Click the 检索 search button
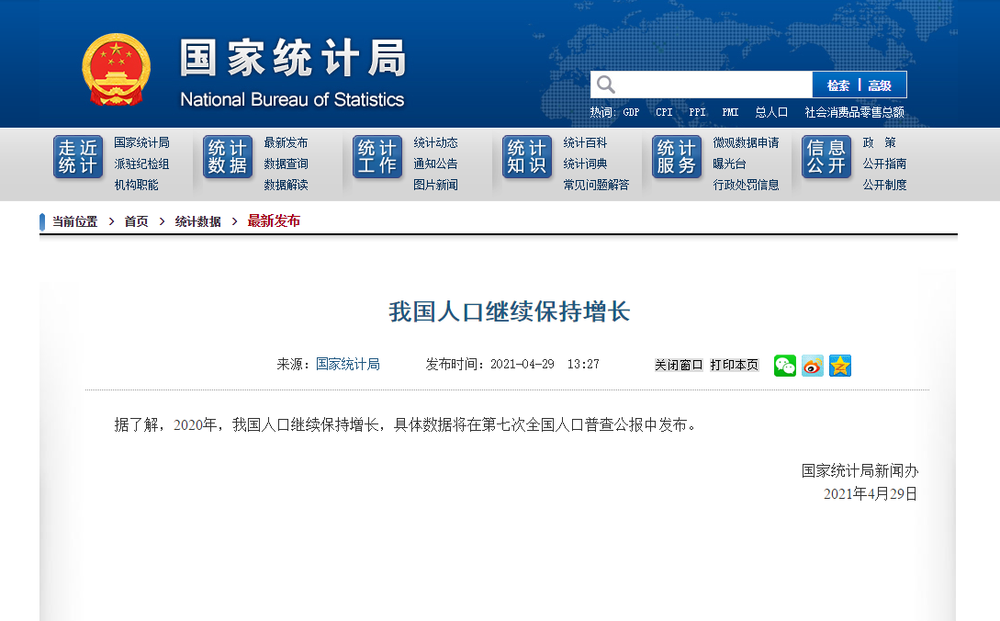This screenshot has height=621, width=1000. [x=838, y=85]
